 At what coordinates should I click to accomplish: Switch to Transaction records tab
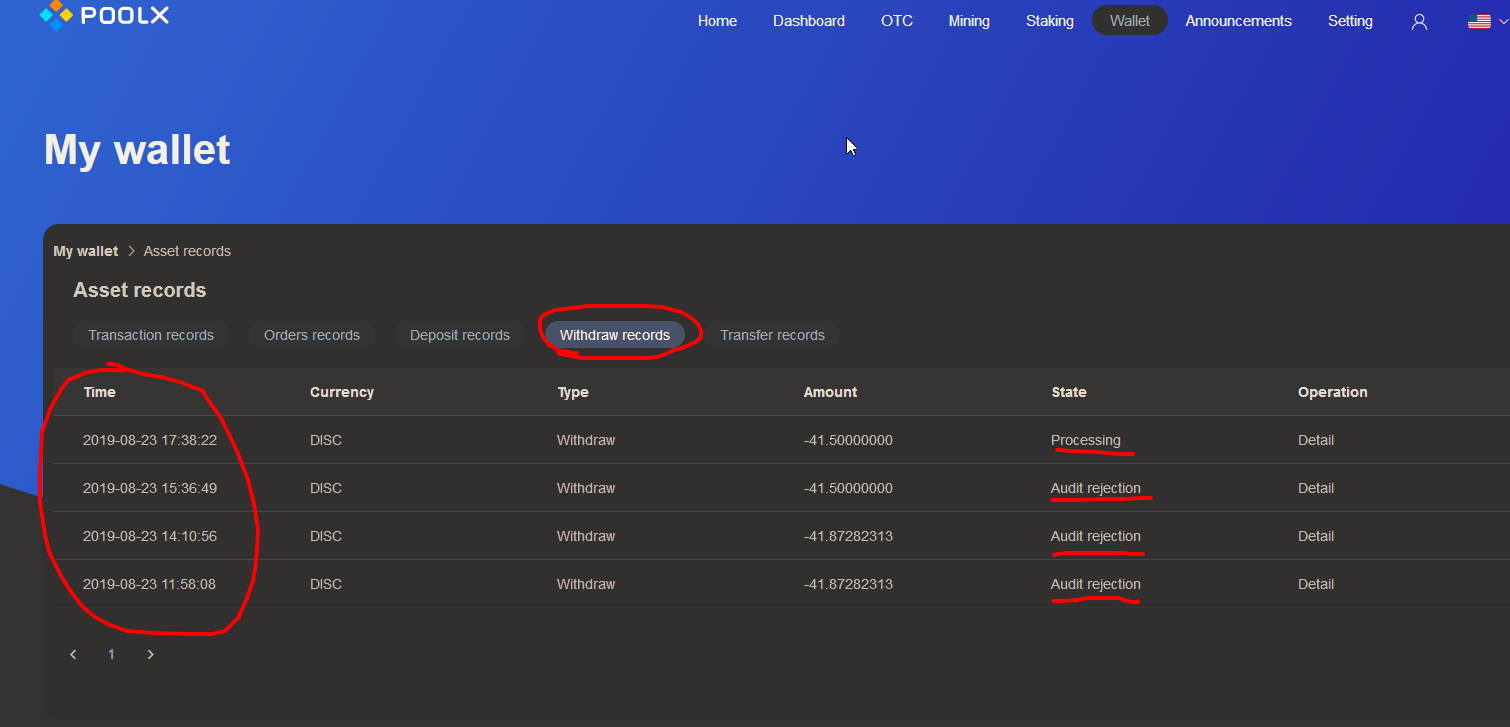pos(151,335)
